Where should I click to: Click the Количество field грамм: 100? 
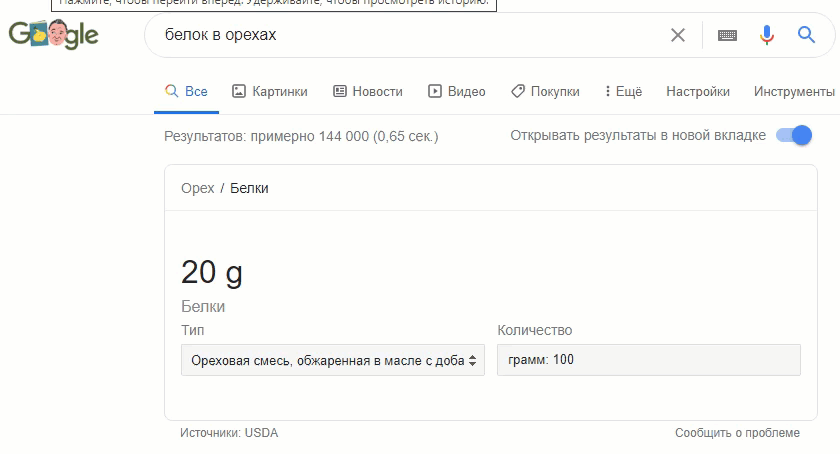(x=649, y=360)
